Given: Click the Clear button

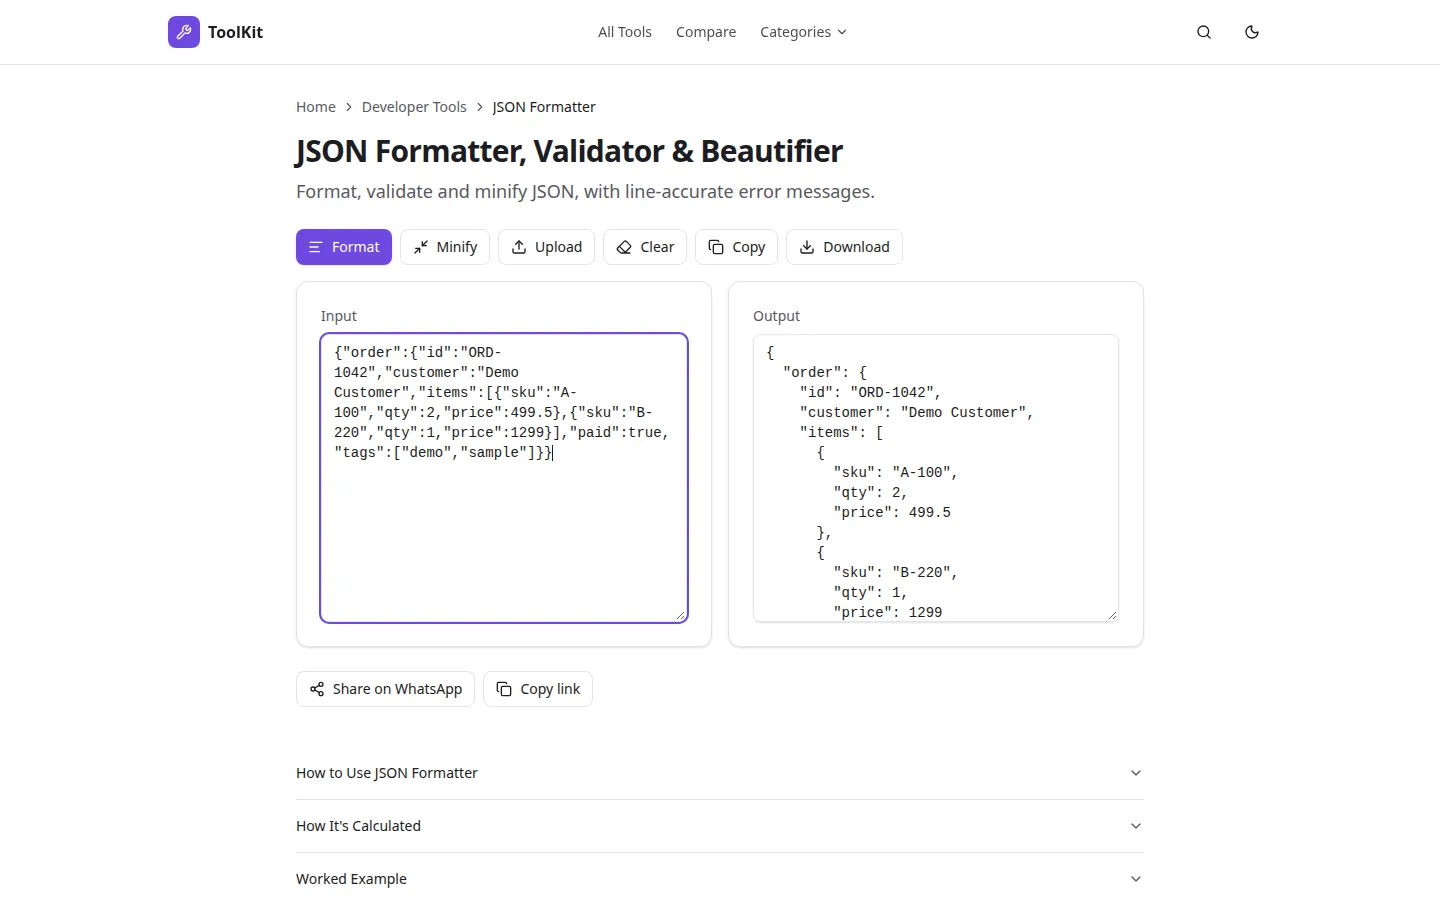Looking at the screenshot, I should (645, 247).
